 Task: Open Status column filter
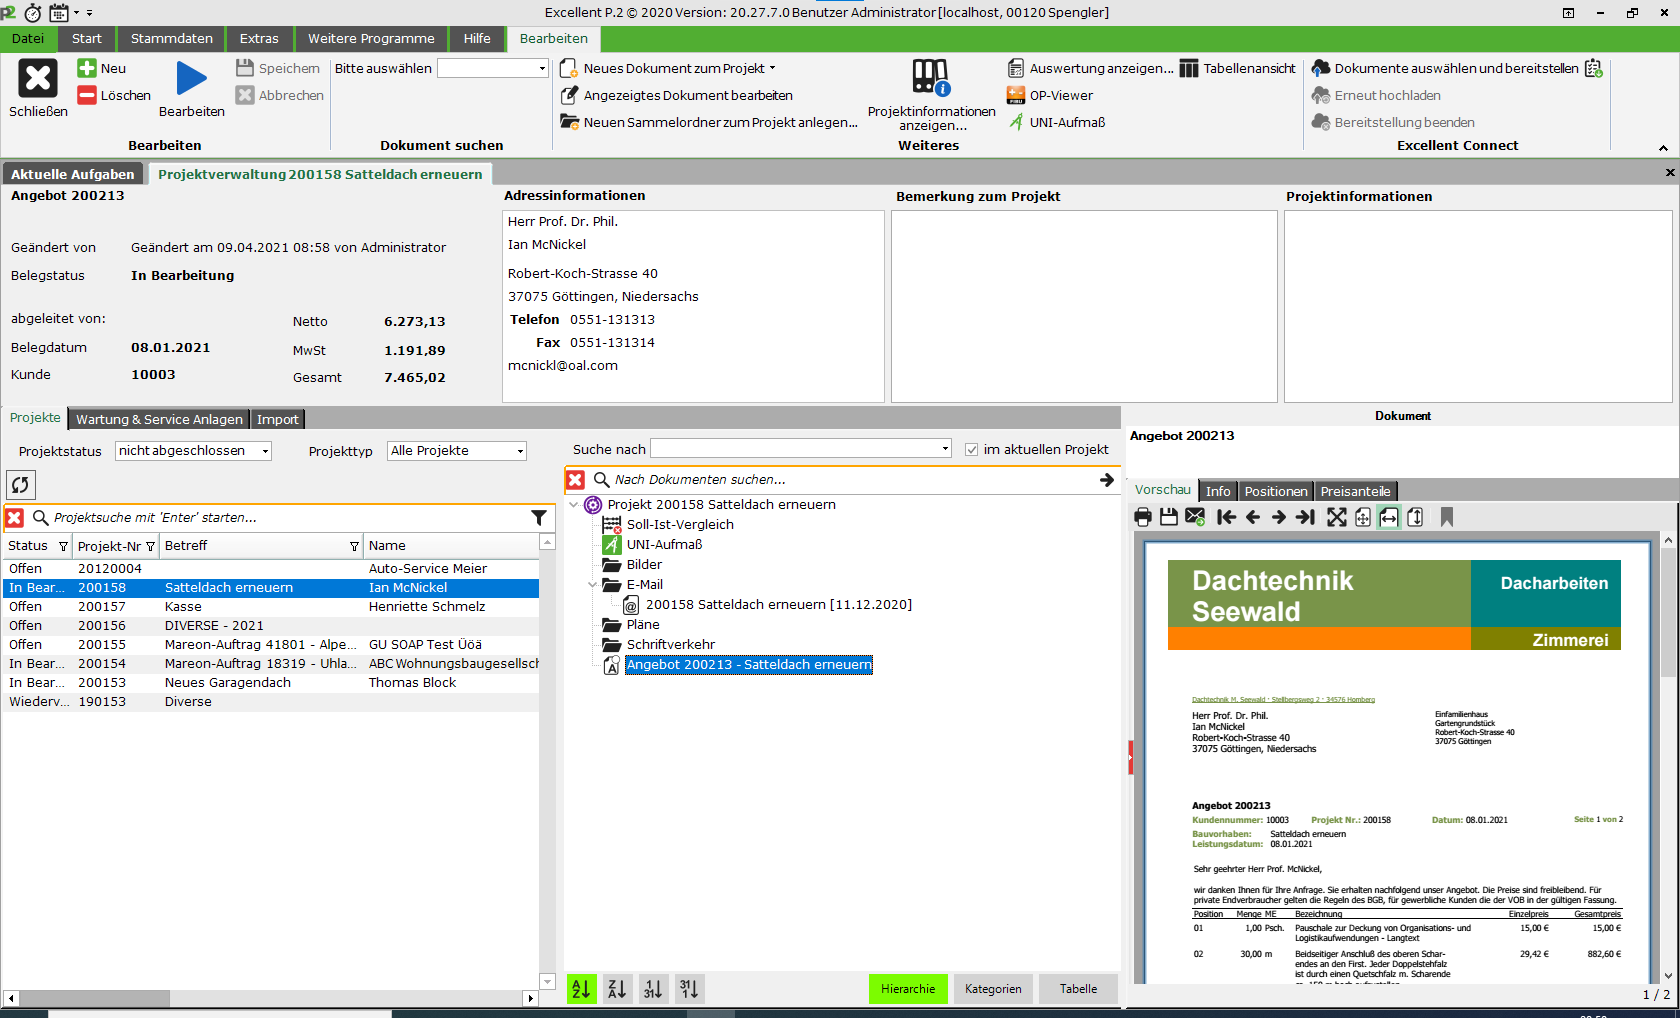coord(63,546)
